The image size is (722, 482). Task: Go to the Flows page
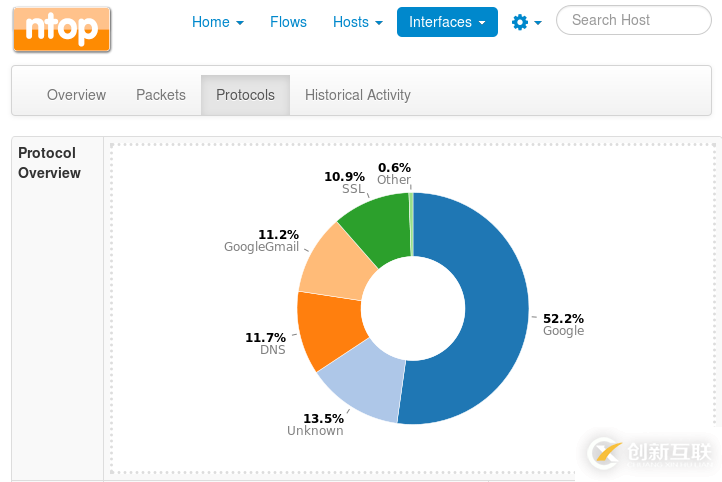[x=288, y=22]
